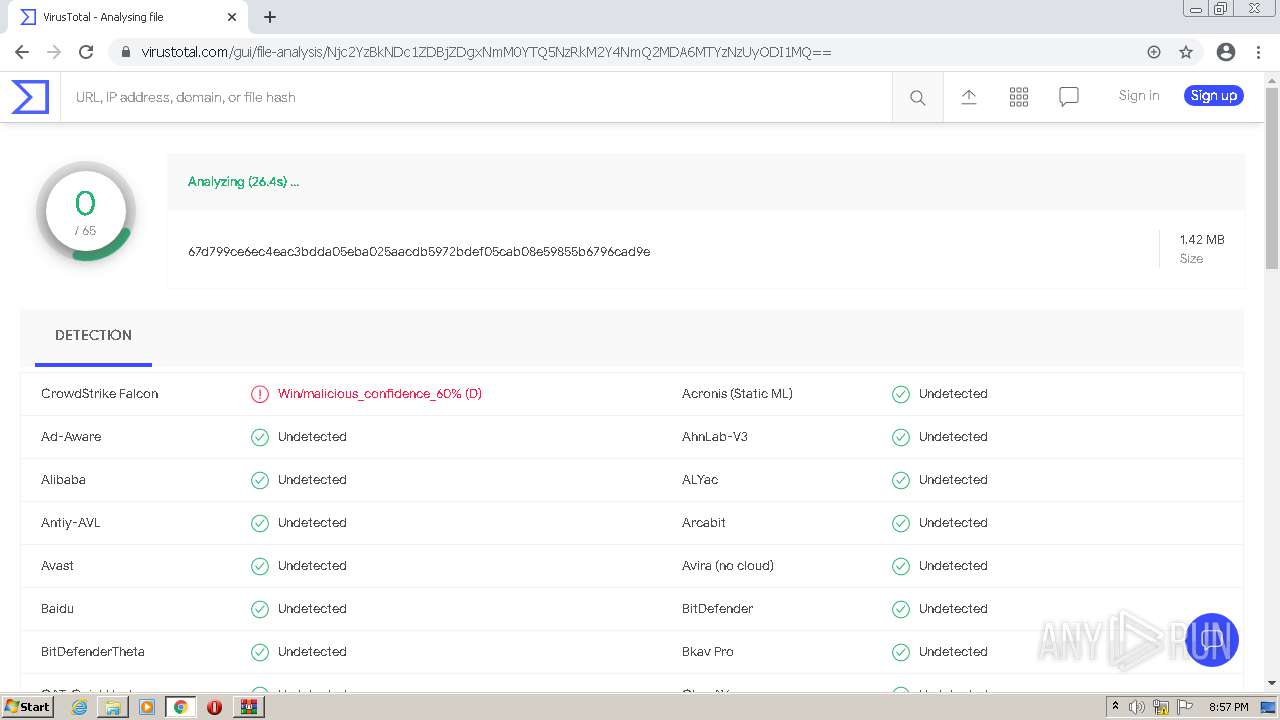This screenshot has width=1280, height=720.
Task: Open the chat bubble floating button
Action: tap(1212, 640)
